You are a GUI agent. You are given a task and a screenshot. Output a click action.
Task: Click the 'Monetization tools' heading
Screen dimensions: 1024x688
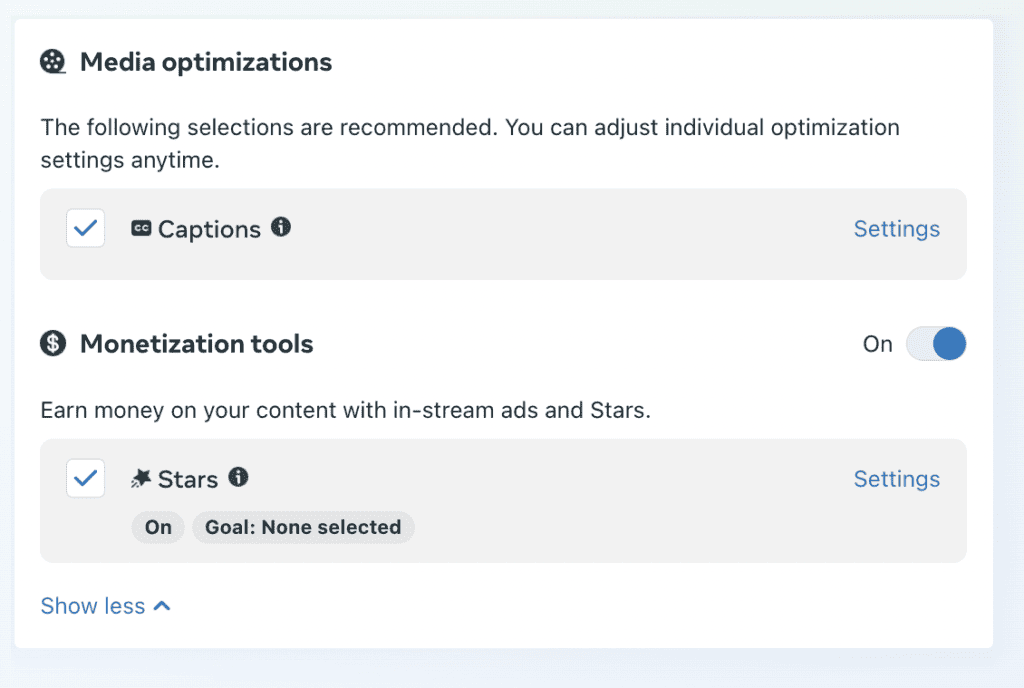(x=197, y=343)
